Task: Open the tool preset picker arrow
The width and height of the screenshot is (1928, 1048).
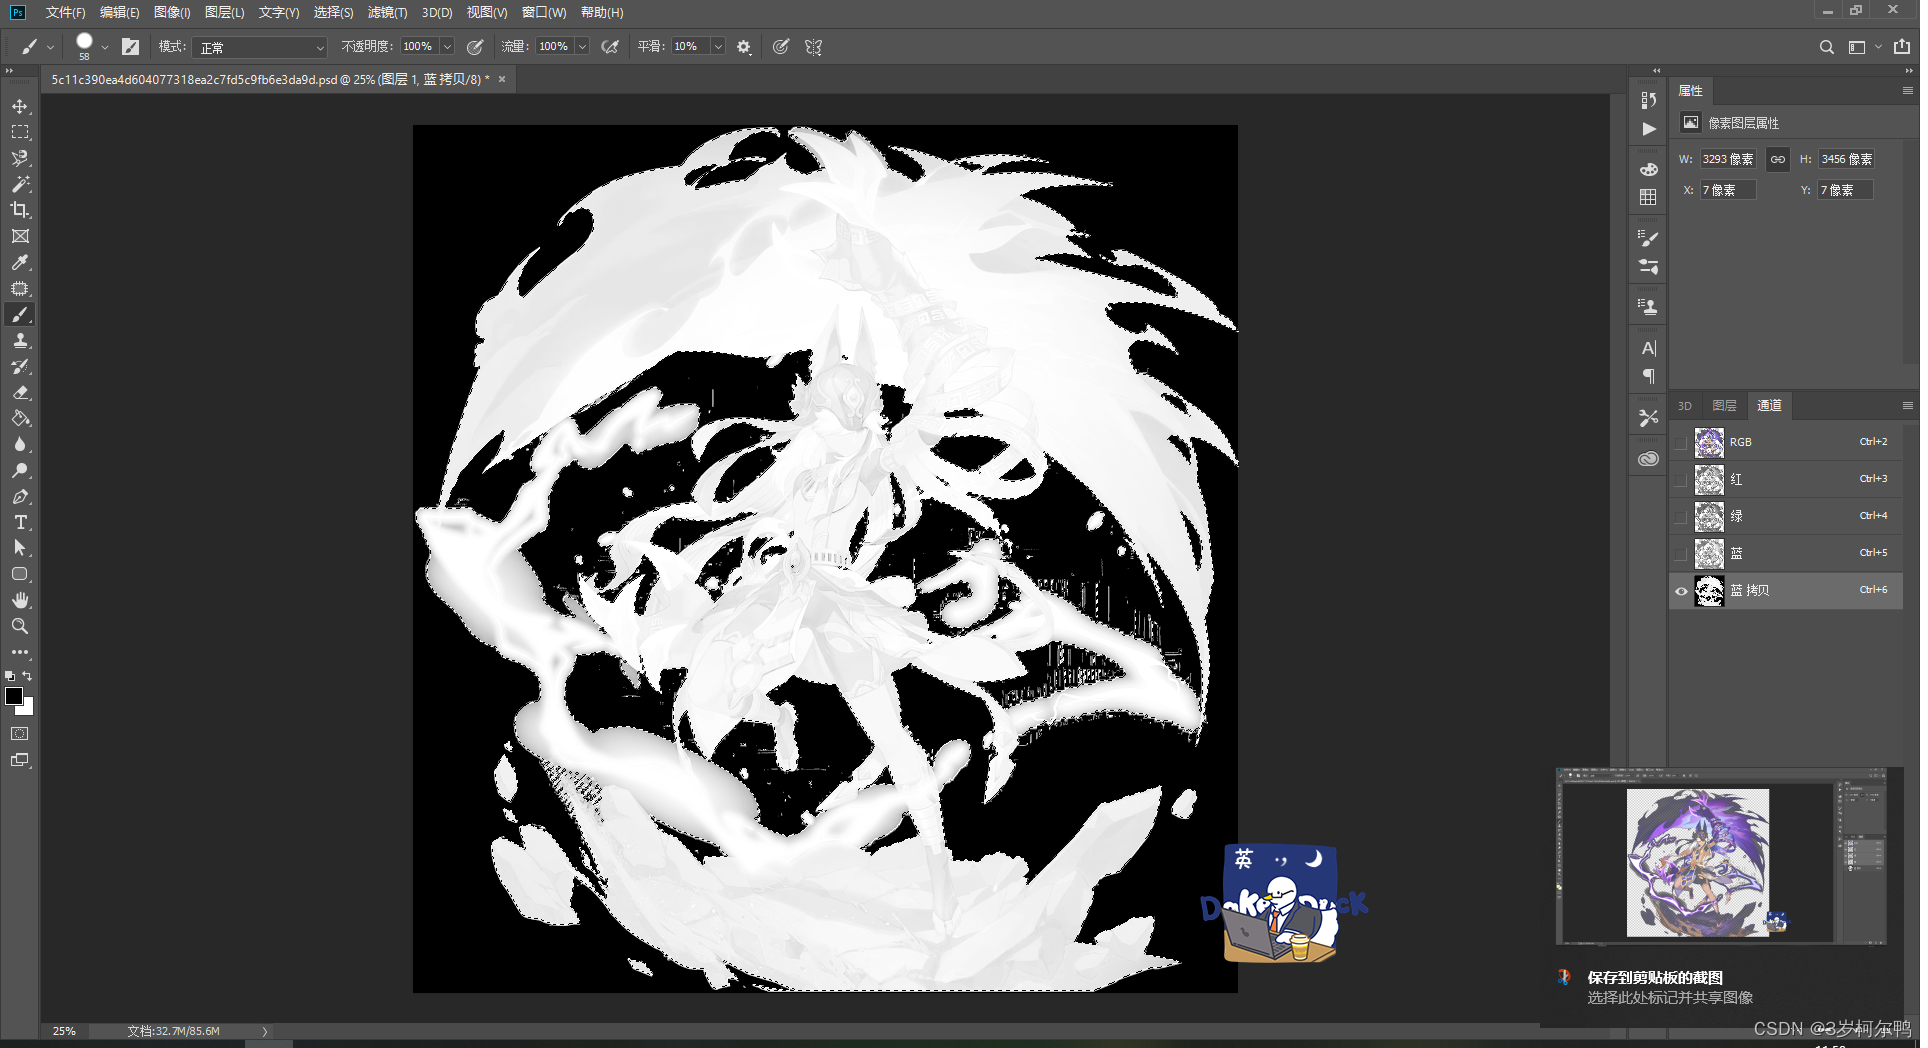Action: (x=50, y=47)
